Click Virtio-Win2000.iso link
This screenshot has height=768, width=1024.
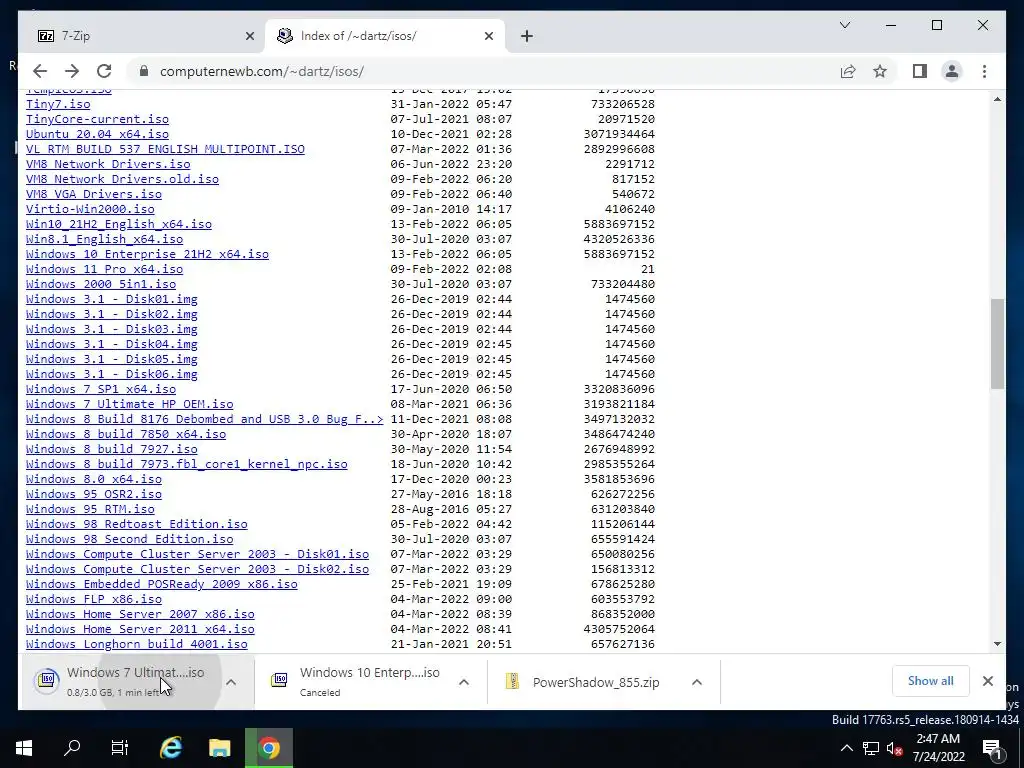point(90,209)
